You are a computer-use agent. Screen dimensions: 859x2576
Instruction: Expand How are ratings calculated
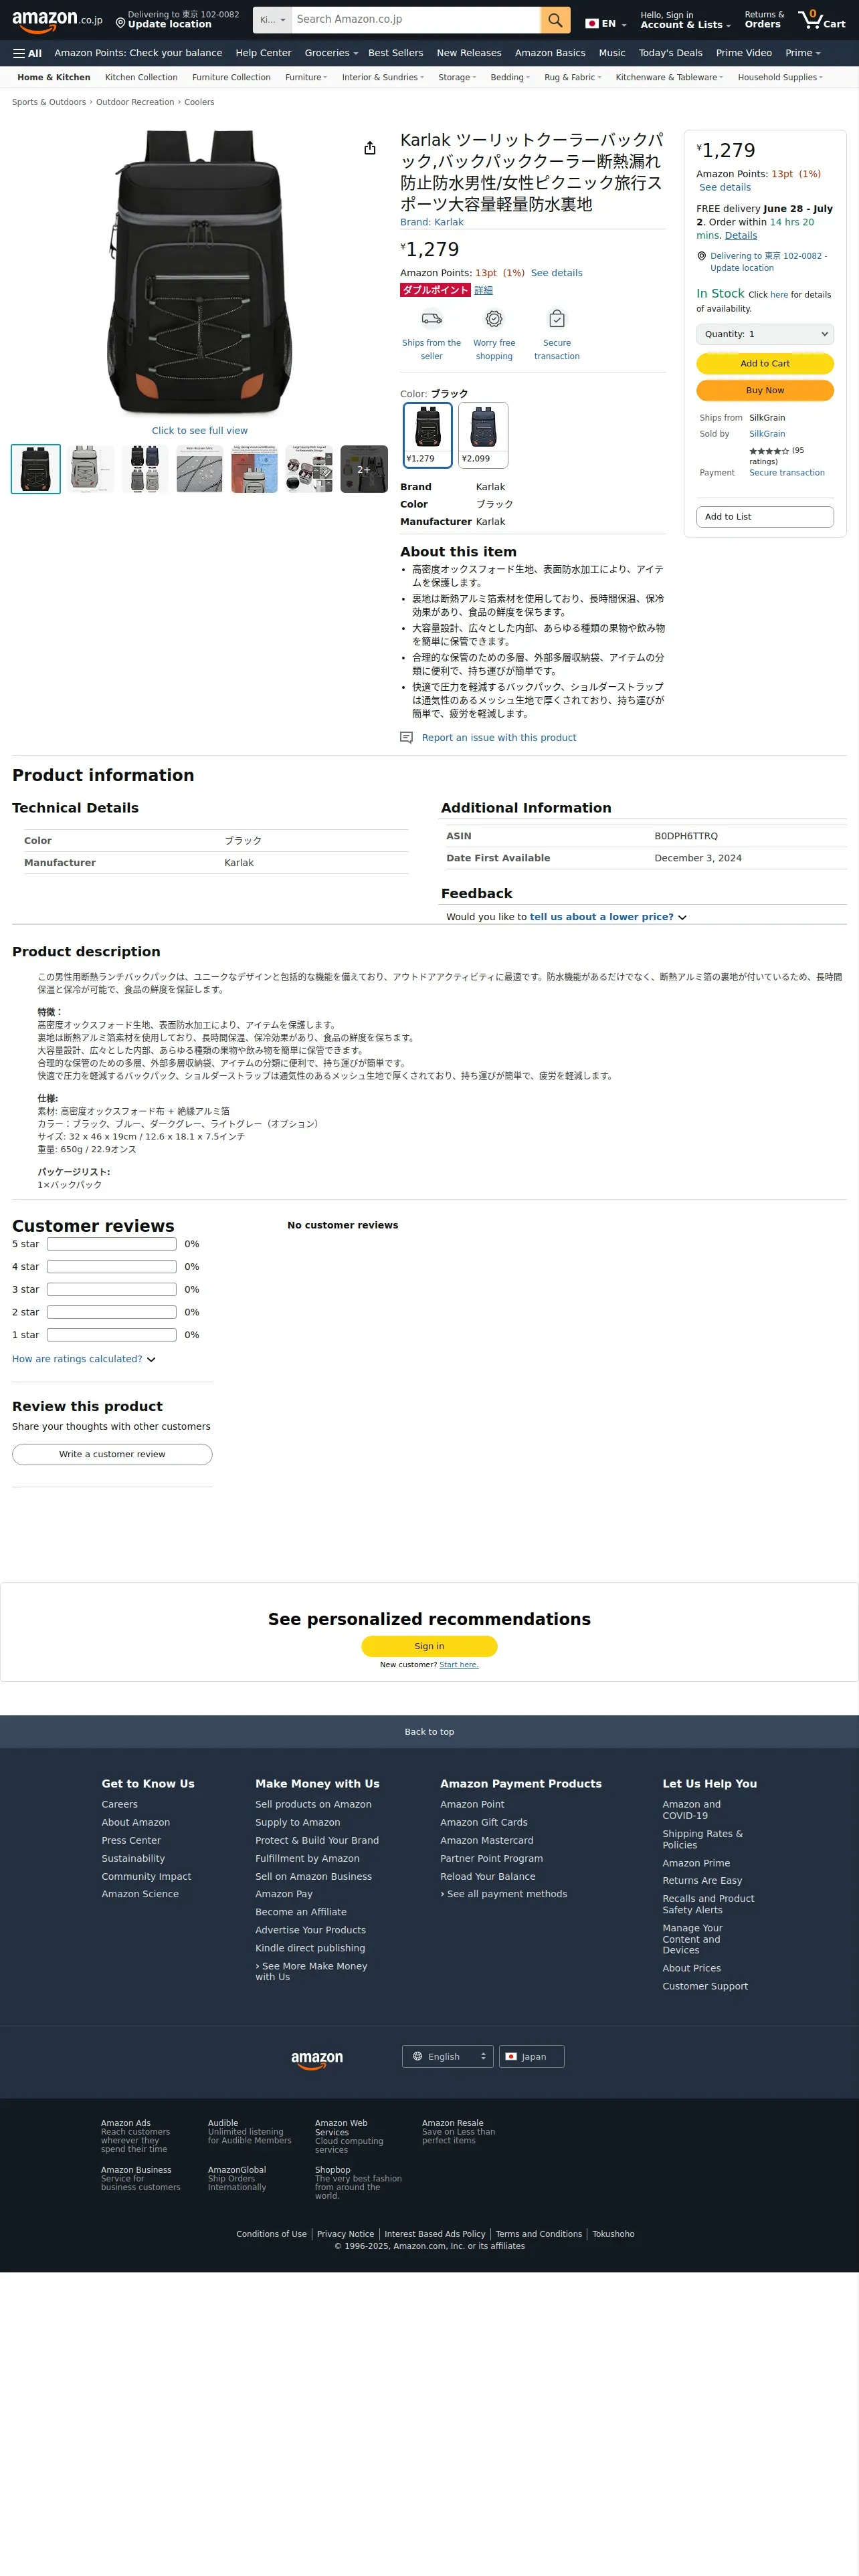(x=84, y=1359)
